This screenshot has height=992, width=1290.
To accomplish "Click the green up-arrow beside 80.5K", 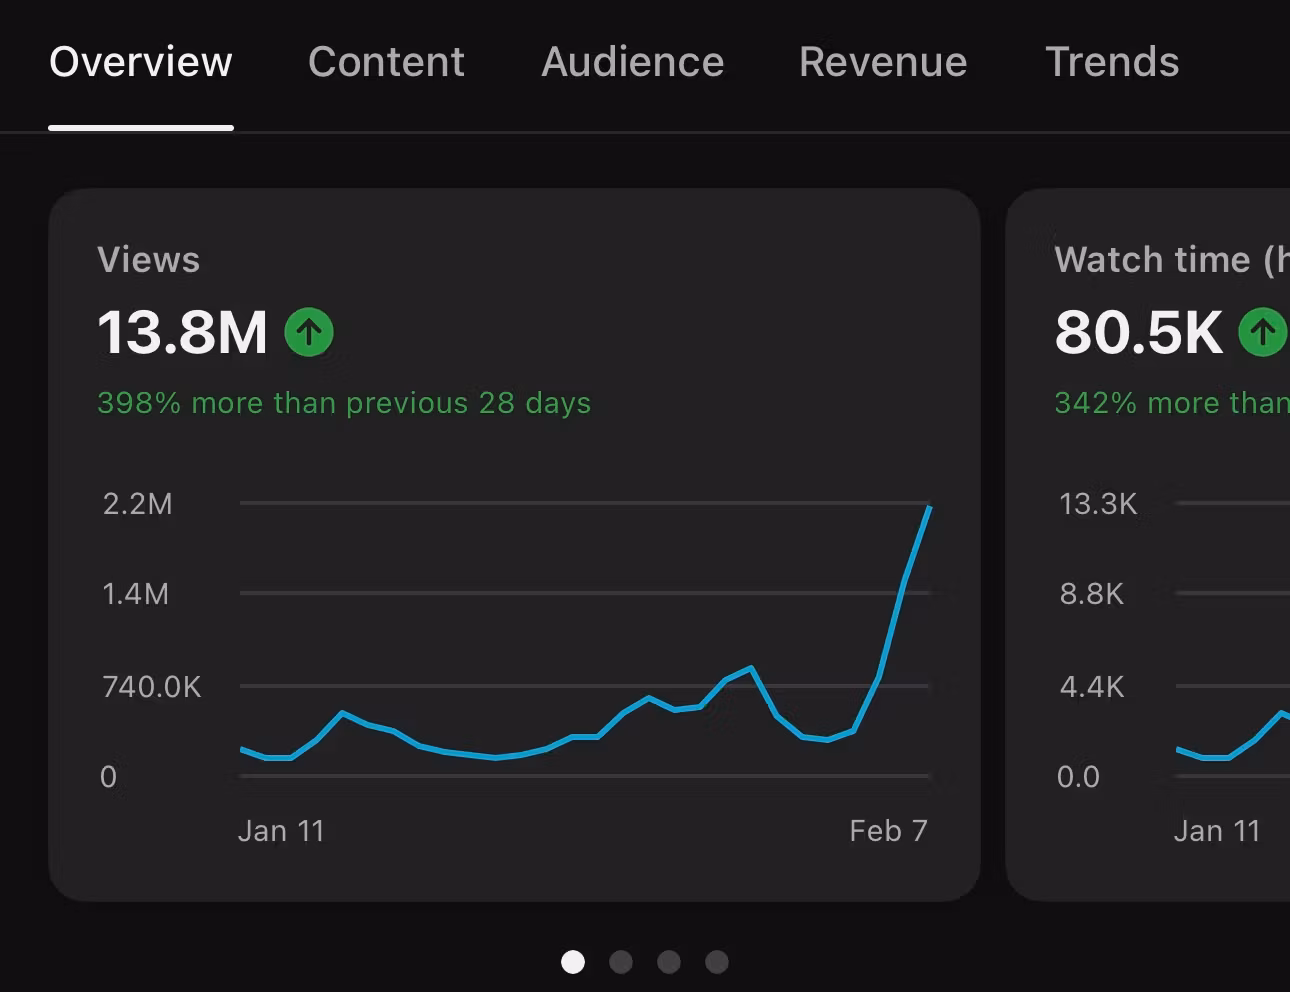I will (1263, 332).
